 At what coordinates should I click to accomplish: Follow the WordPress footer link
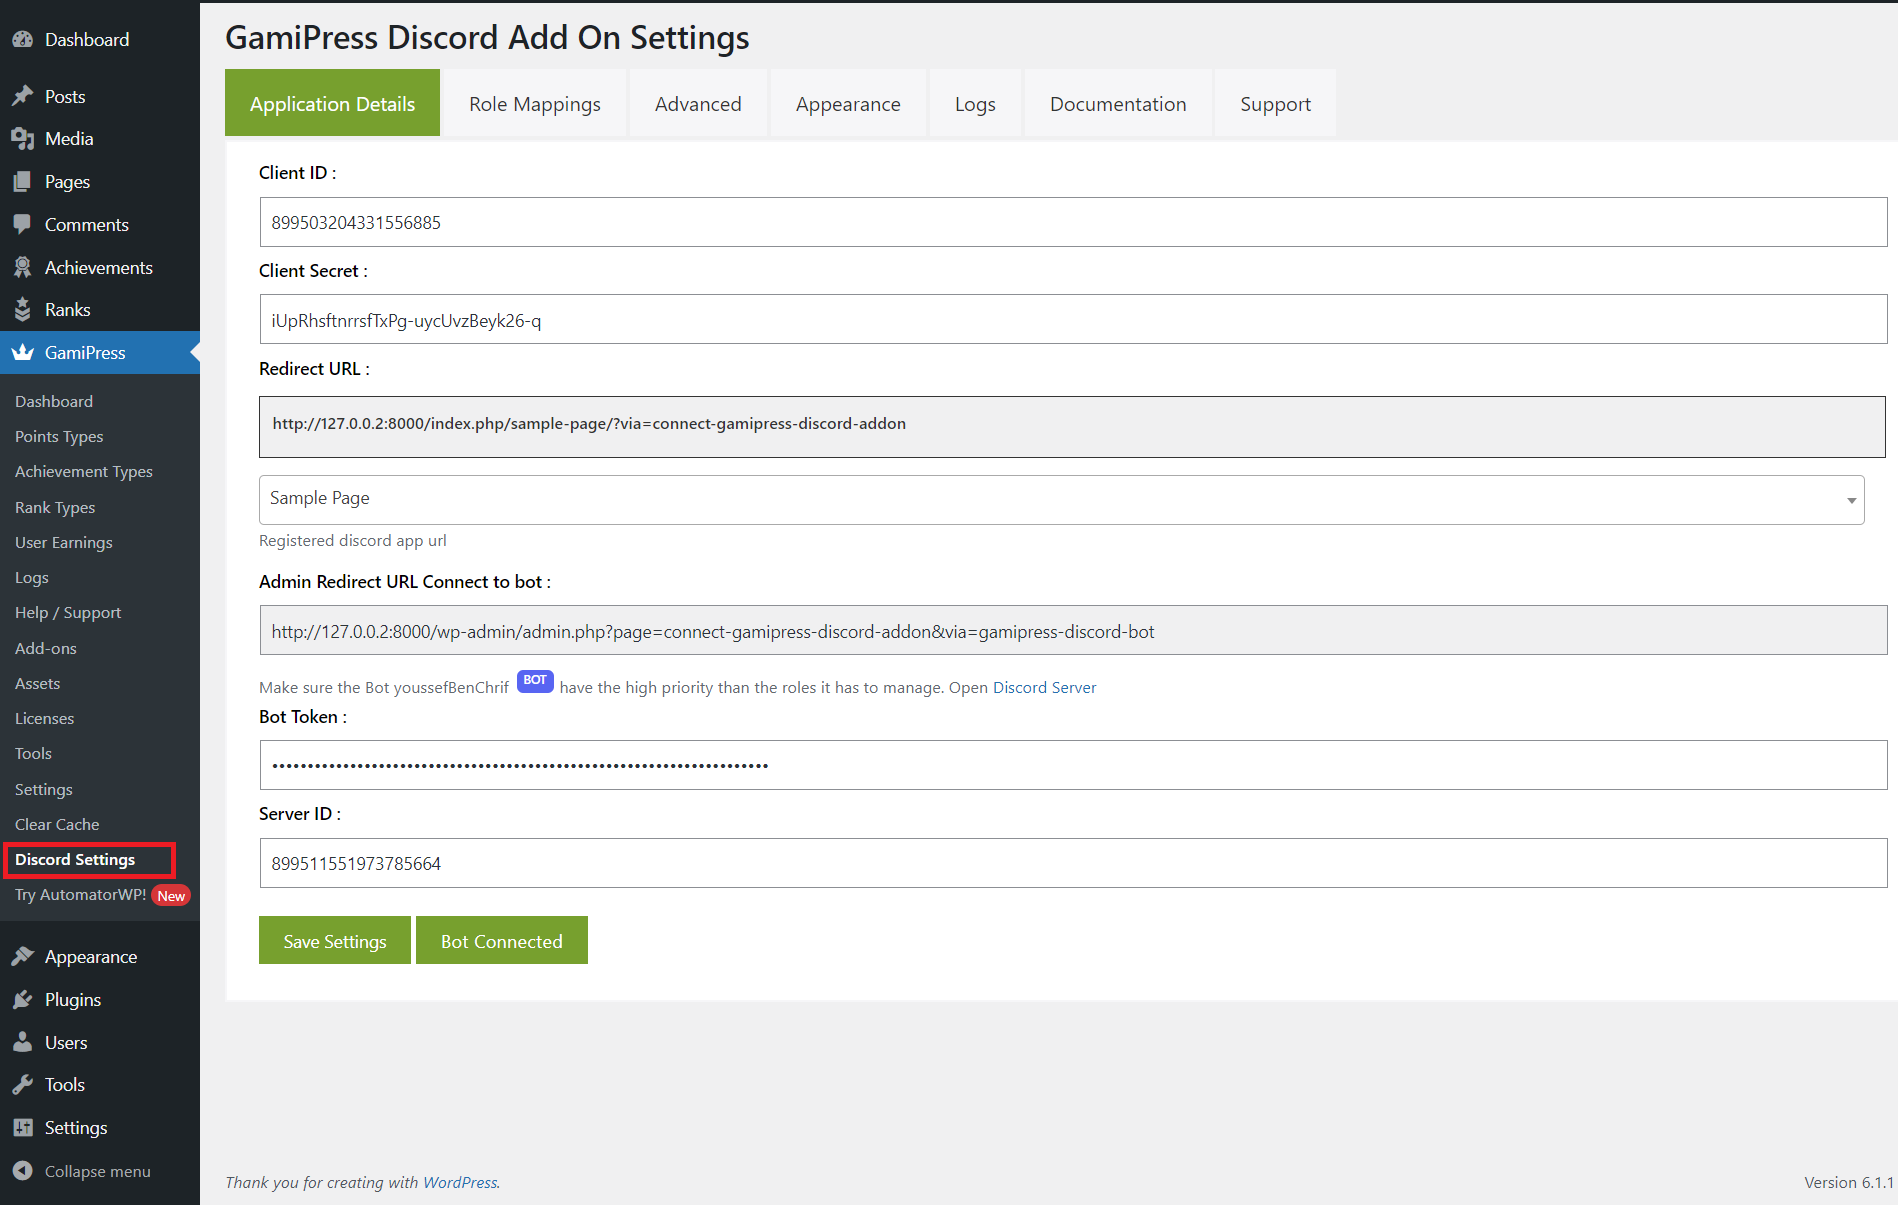tap(460, 1183)
